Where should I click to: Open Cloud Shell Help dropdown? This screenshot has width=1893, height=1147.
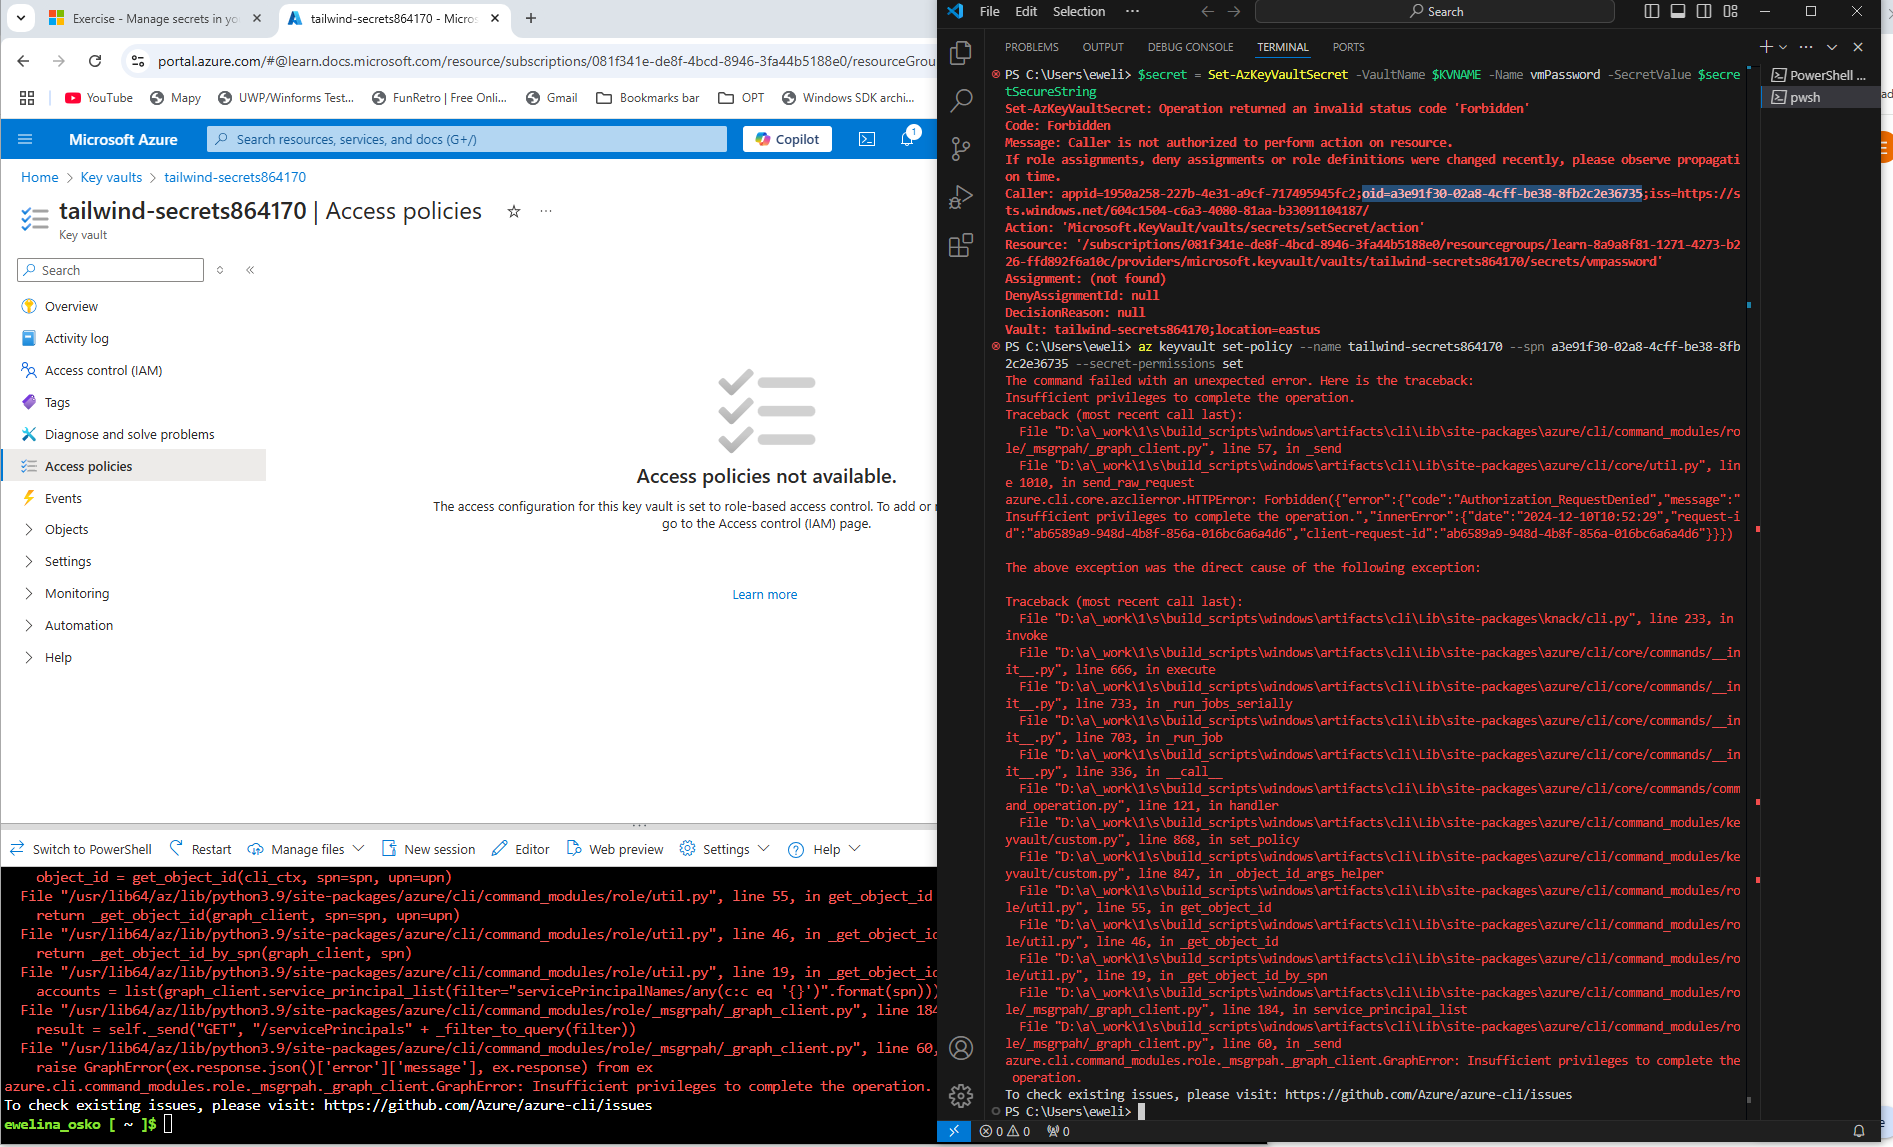tap(825, 849)
